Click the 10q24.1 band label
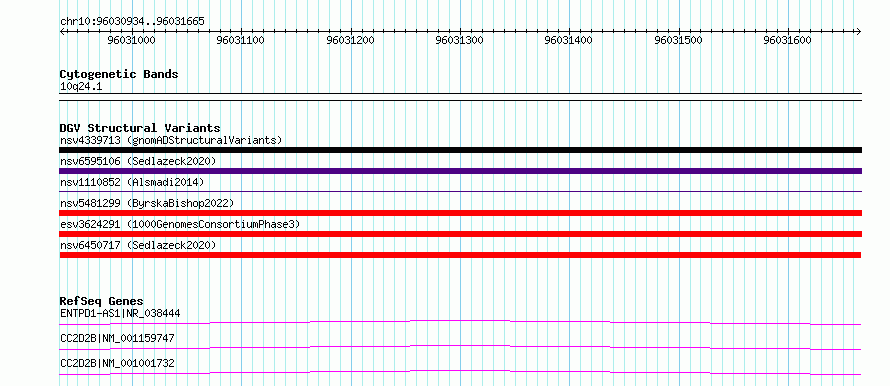The height and width of the screenshot is (386, 890). (81, 86)
